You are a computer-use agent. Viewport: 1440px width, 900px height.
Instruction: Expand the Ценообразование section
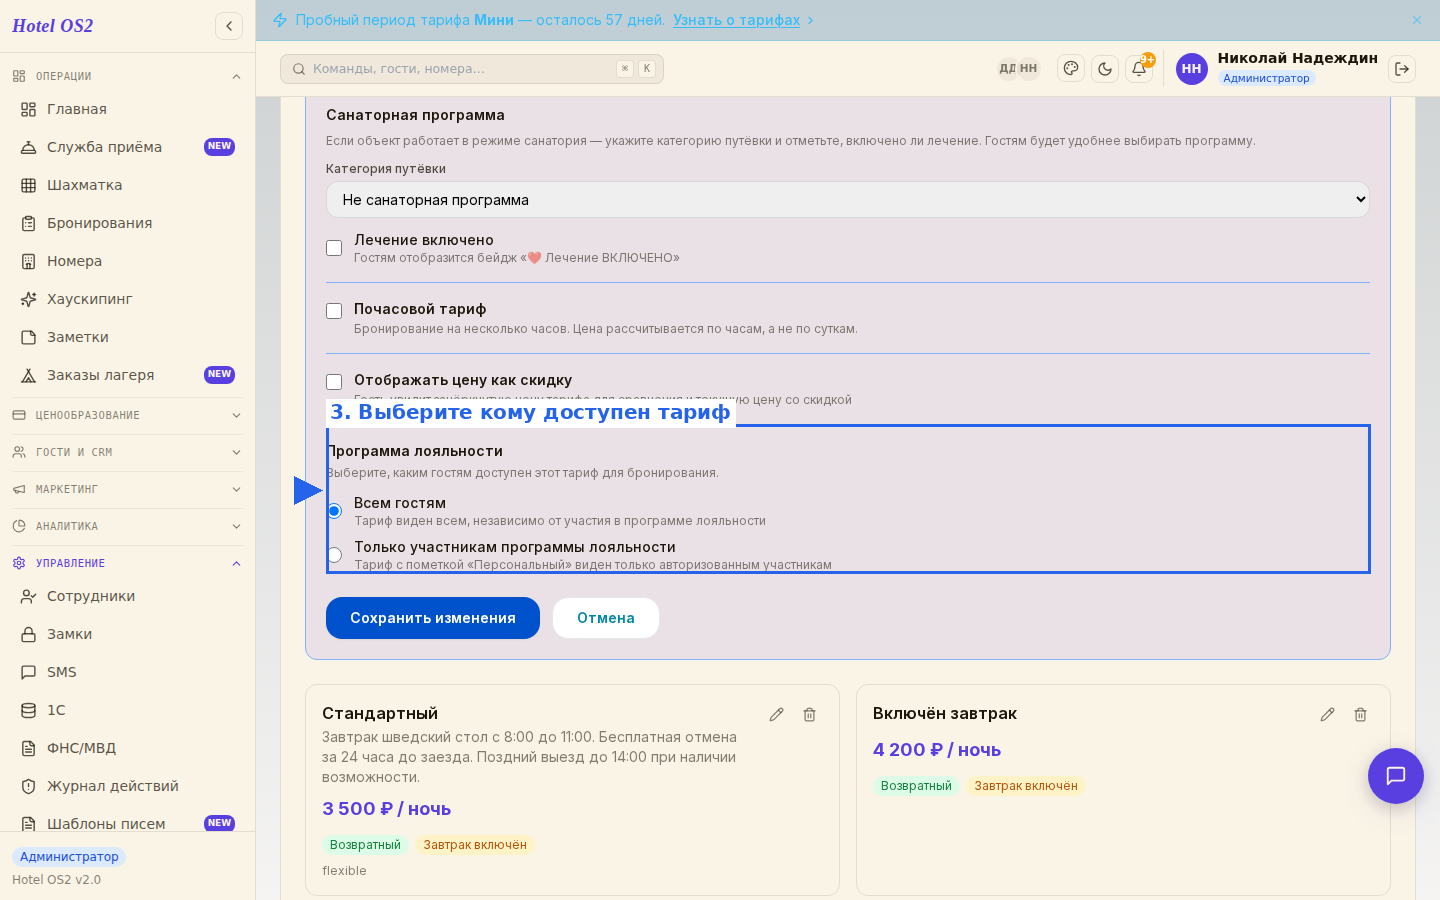point(127,415)
